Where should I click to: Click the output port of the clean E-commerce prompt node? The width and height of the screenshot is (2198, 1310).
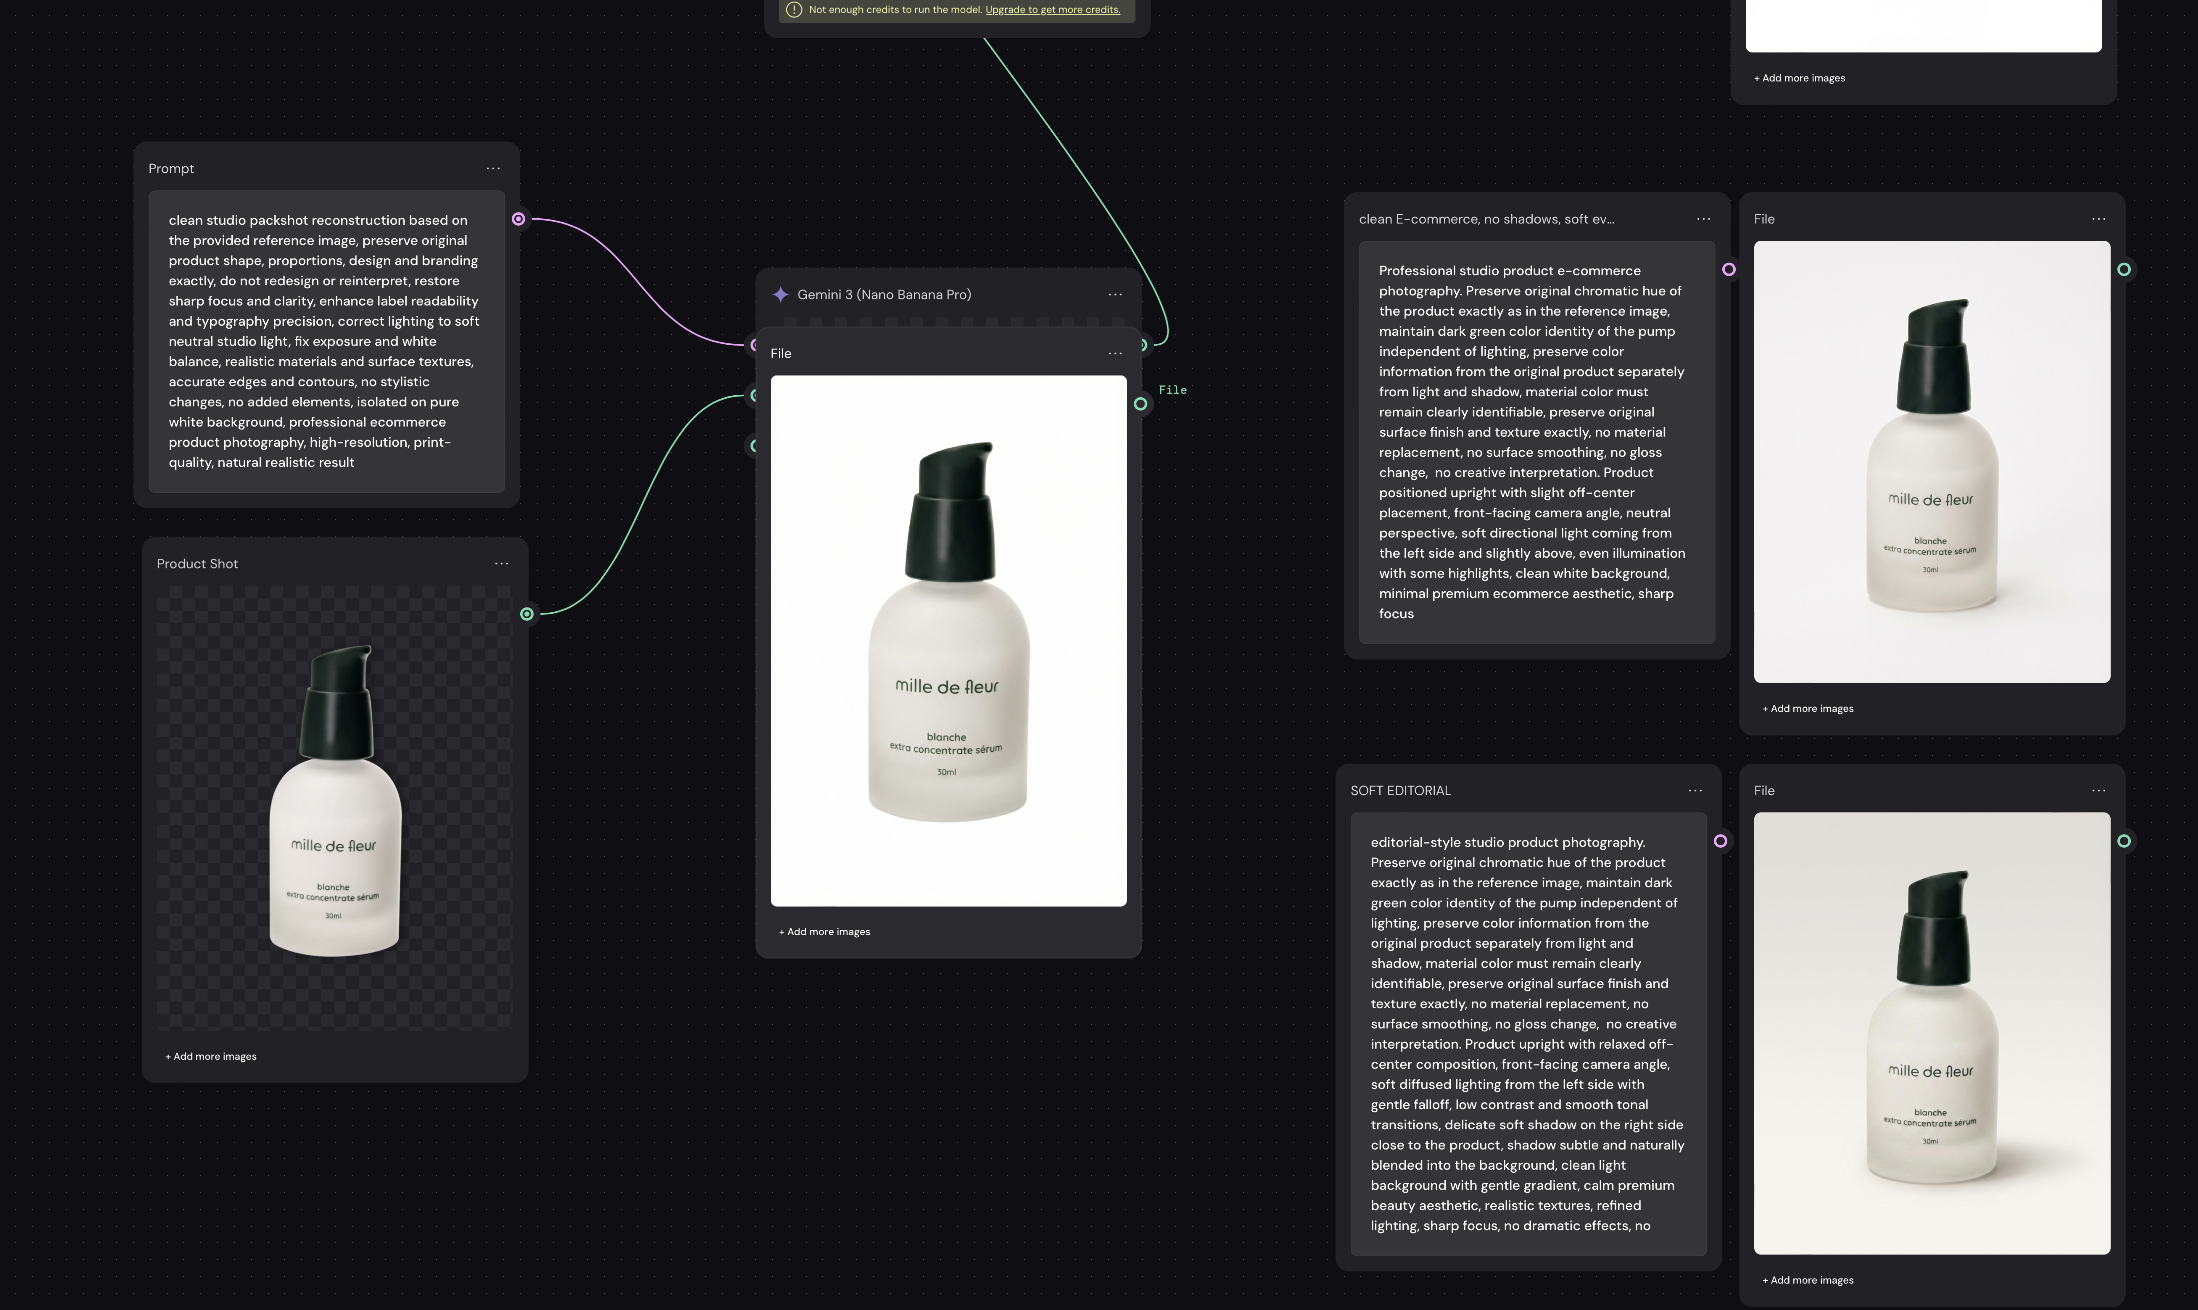tap(1729, 268)
